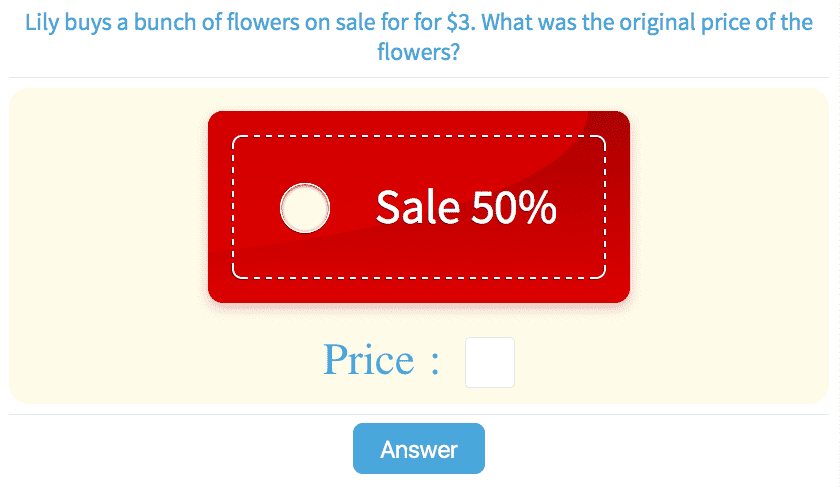Screen dimensions: 840x501
Task: Click the white hole on the sale tag
Action: (x=305, y=208)
